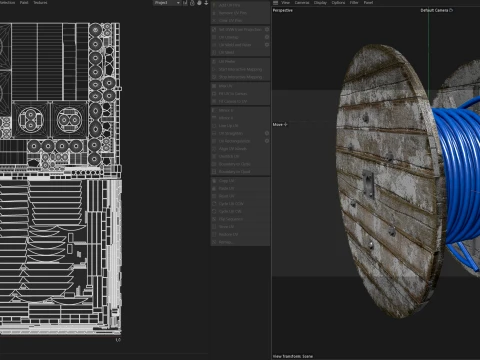Open gear options for UV Weld and Relax

[x=267, y=45]
